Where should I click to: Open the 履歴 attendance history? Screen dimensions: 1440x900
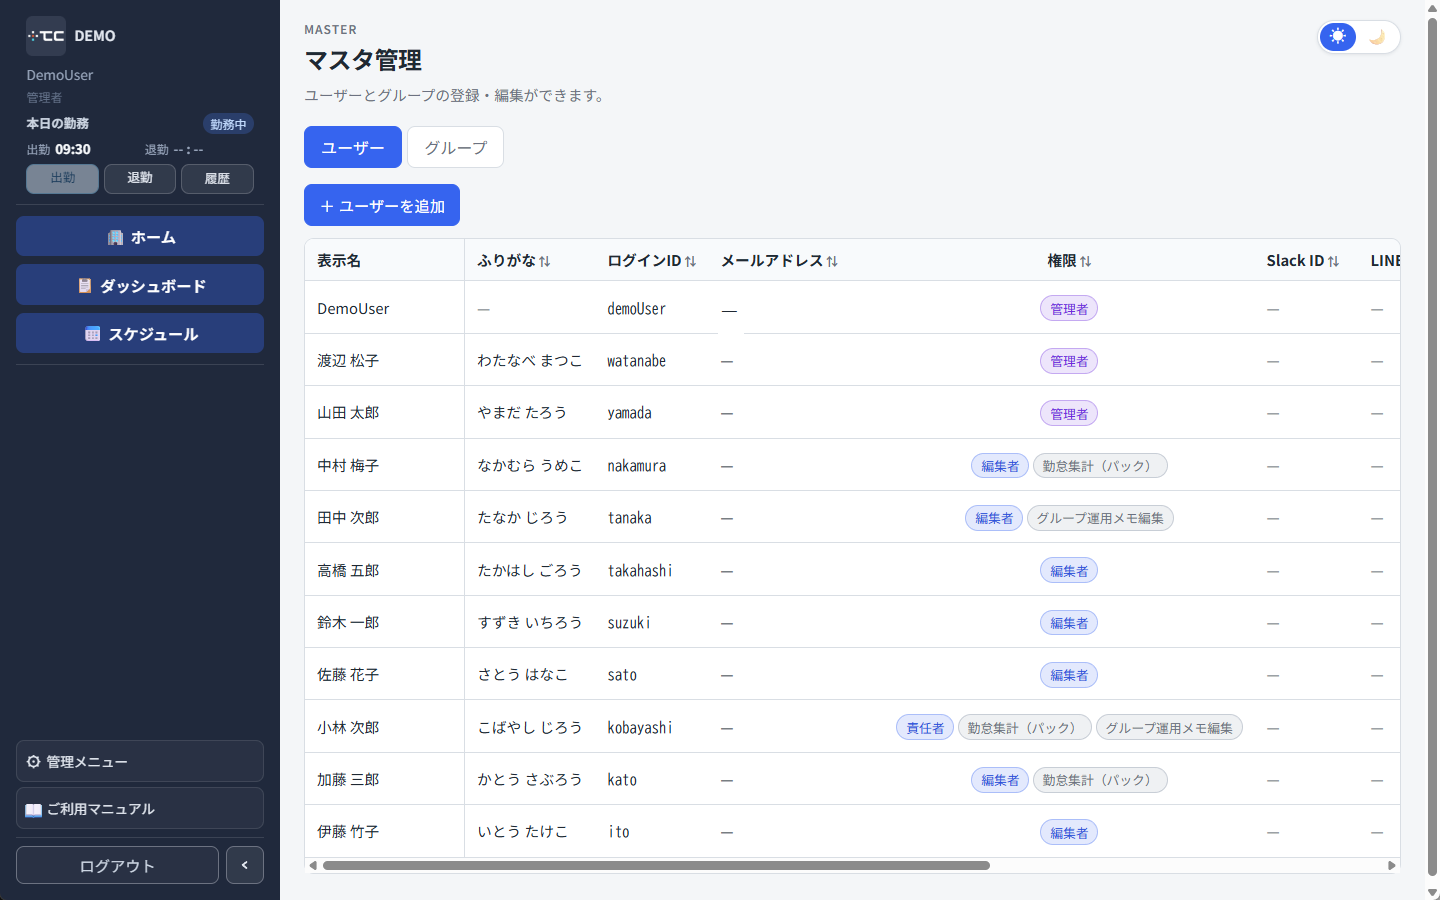(x=217, y=178)
